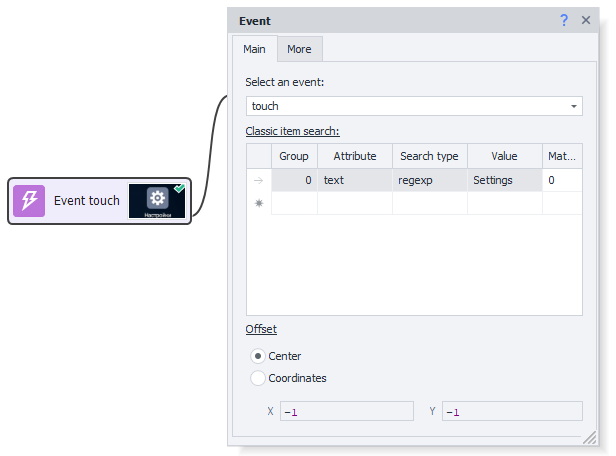Screen dimensions: 616x456
Task: Click the text attribute cell
Action: click(x=354, y=180)
